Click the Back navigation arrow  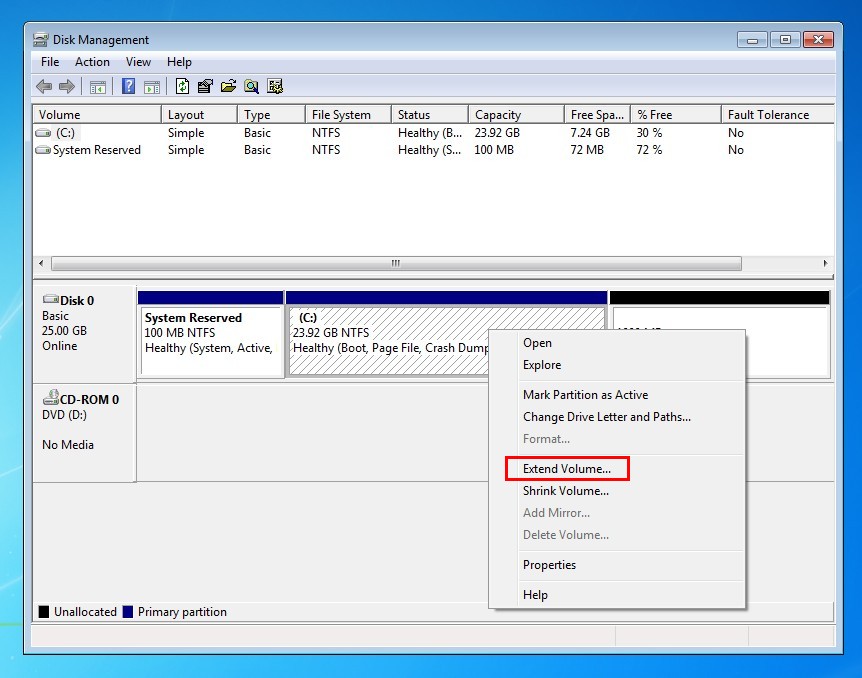(x=43, y=86)
